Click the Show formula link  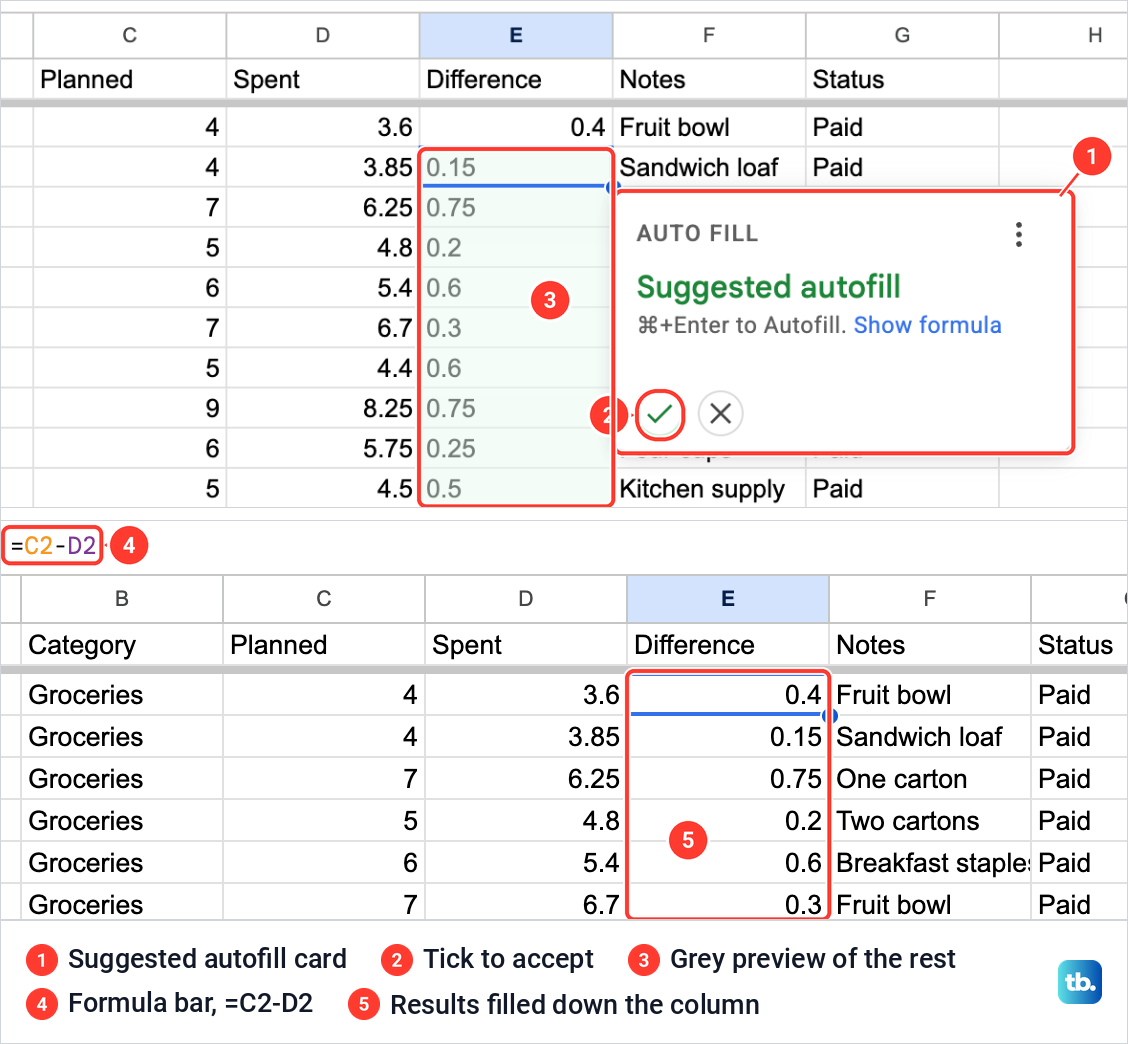[x=927, y=325]
